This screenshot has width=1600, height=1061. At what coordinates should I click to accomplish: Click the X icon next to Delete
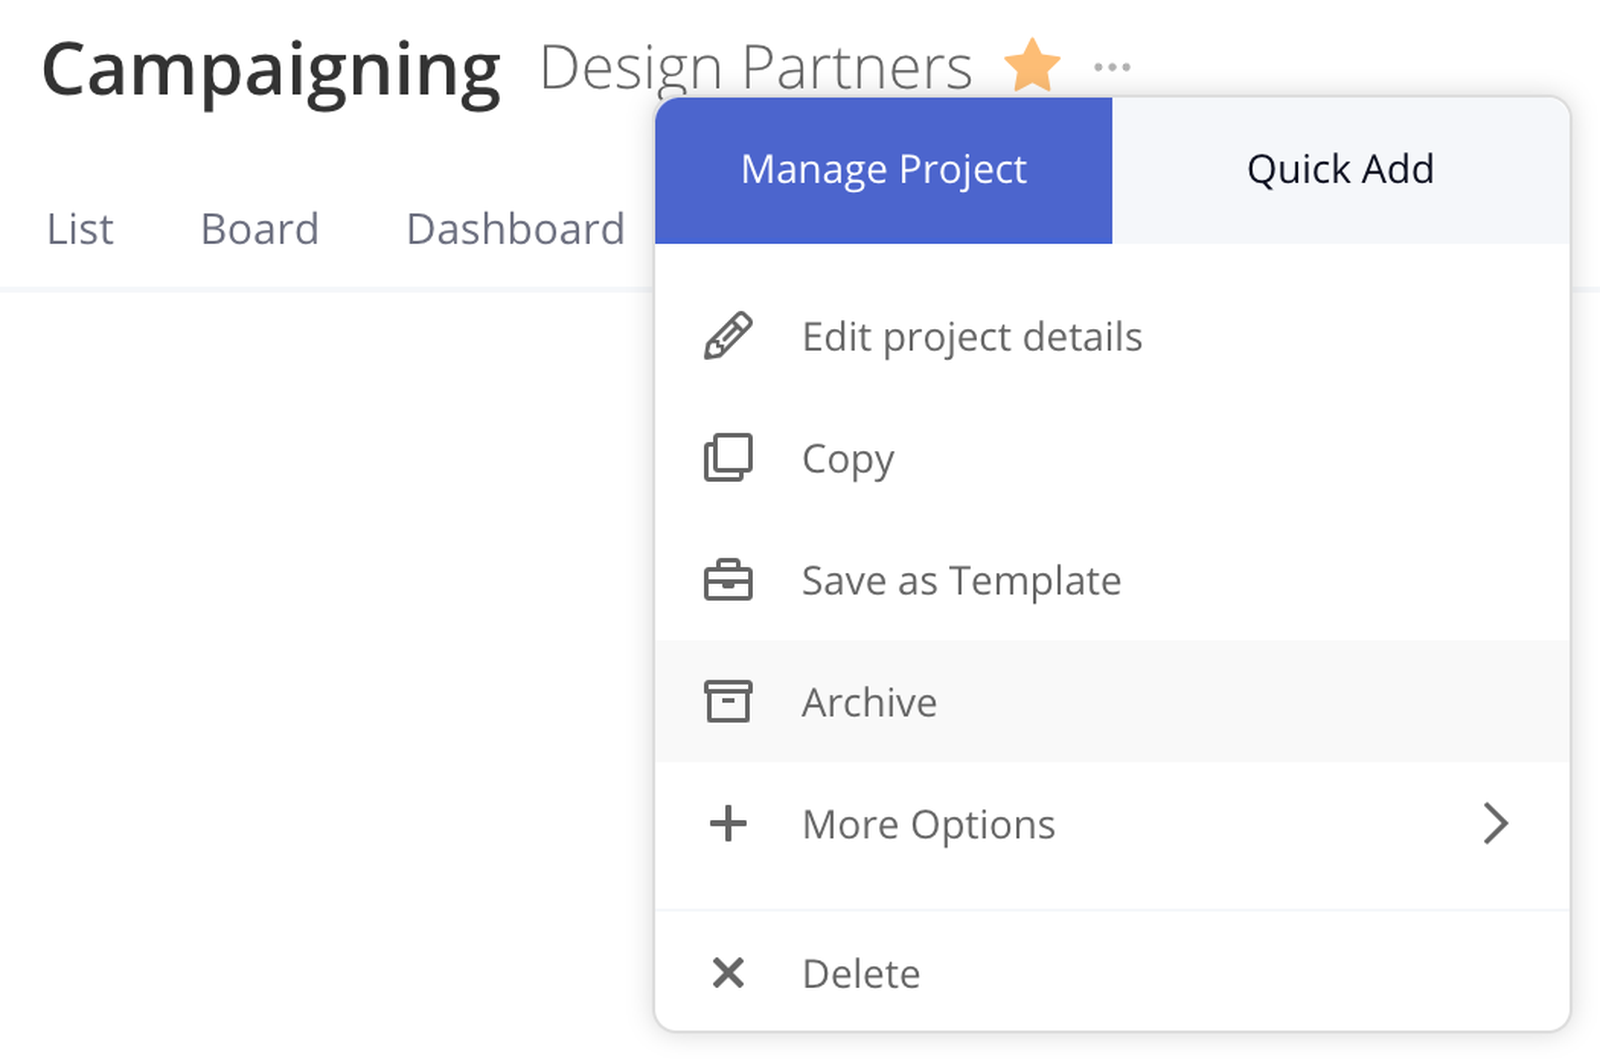(x=729, y=972)
